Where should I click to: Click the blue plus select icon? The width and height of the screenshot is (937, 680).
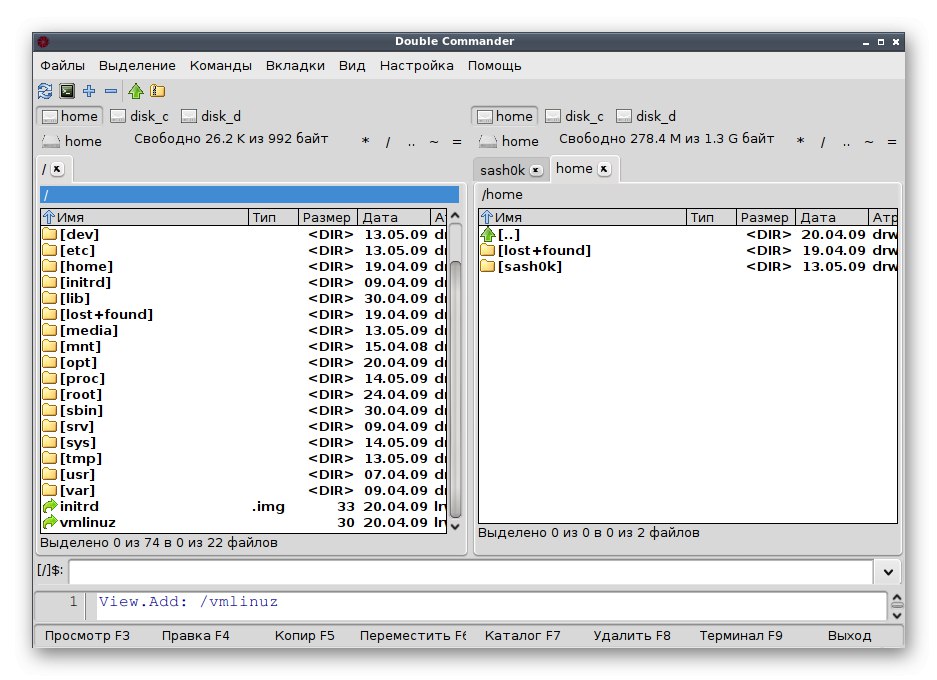89,91
